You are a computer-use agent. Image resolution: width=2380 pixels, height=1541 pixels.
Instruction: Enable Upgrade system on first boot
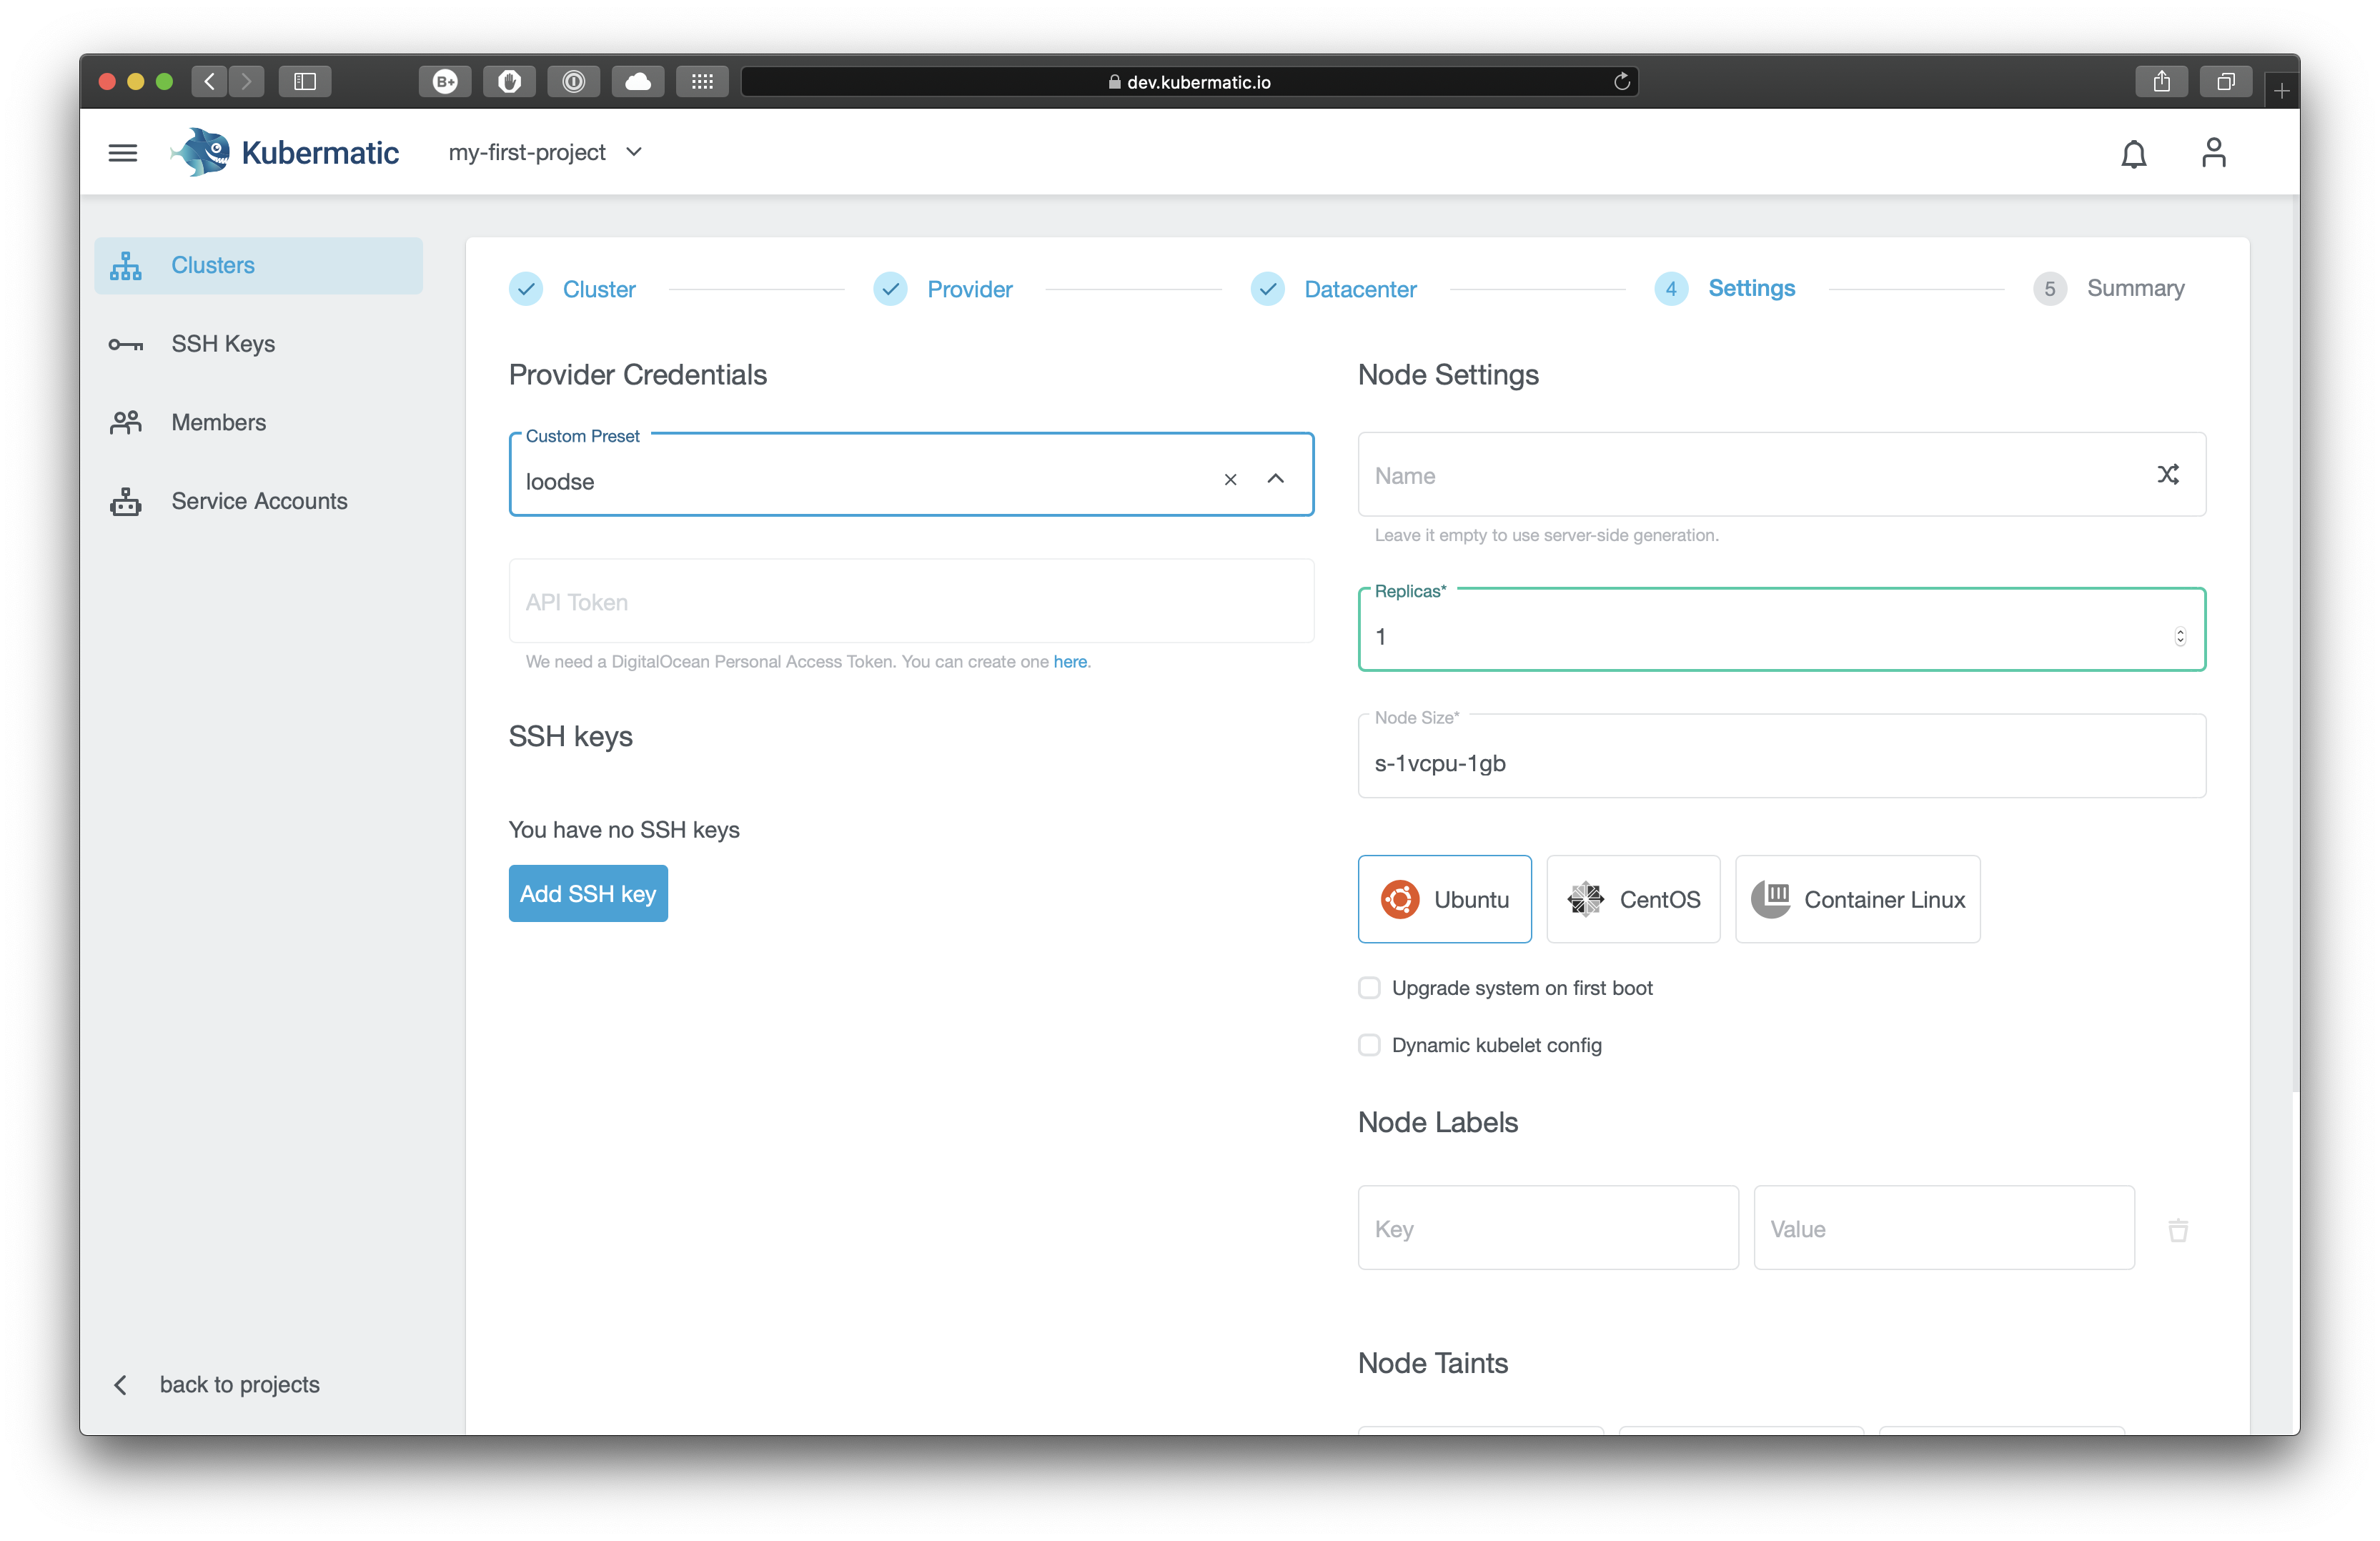pos(1369,988)
